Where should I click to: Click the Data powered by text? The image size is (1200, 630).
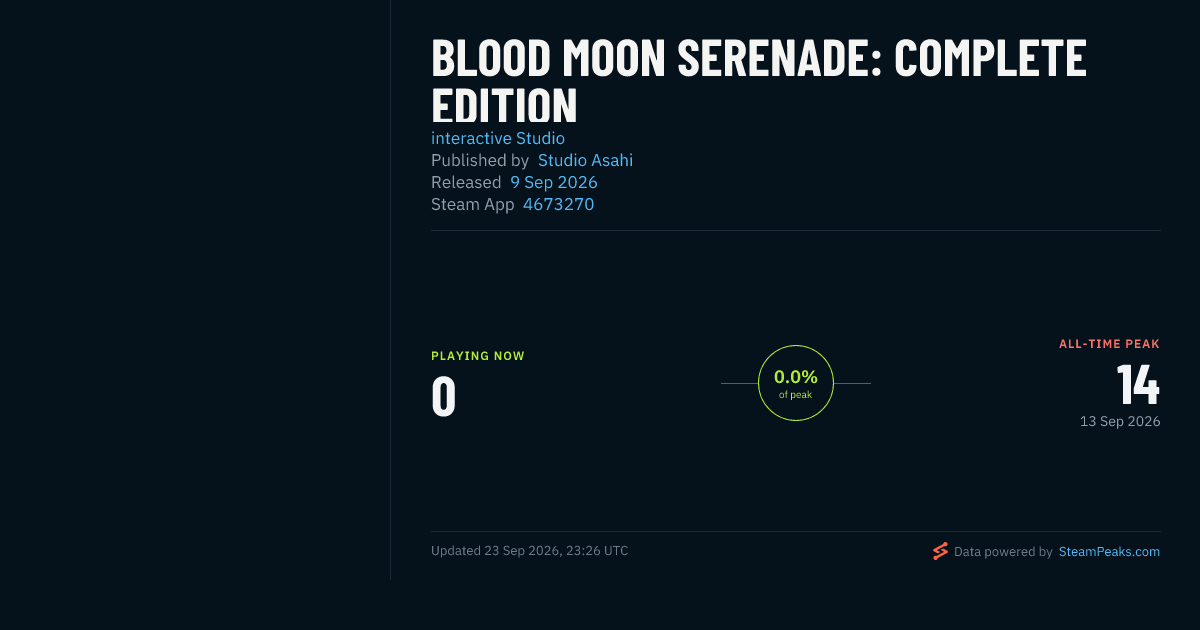pyautogui.click(x=1003, y=551)
